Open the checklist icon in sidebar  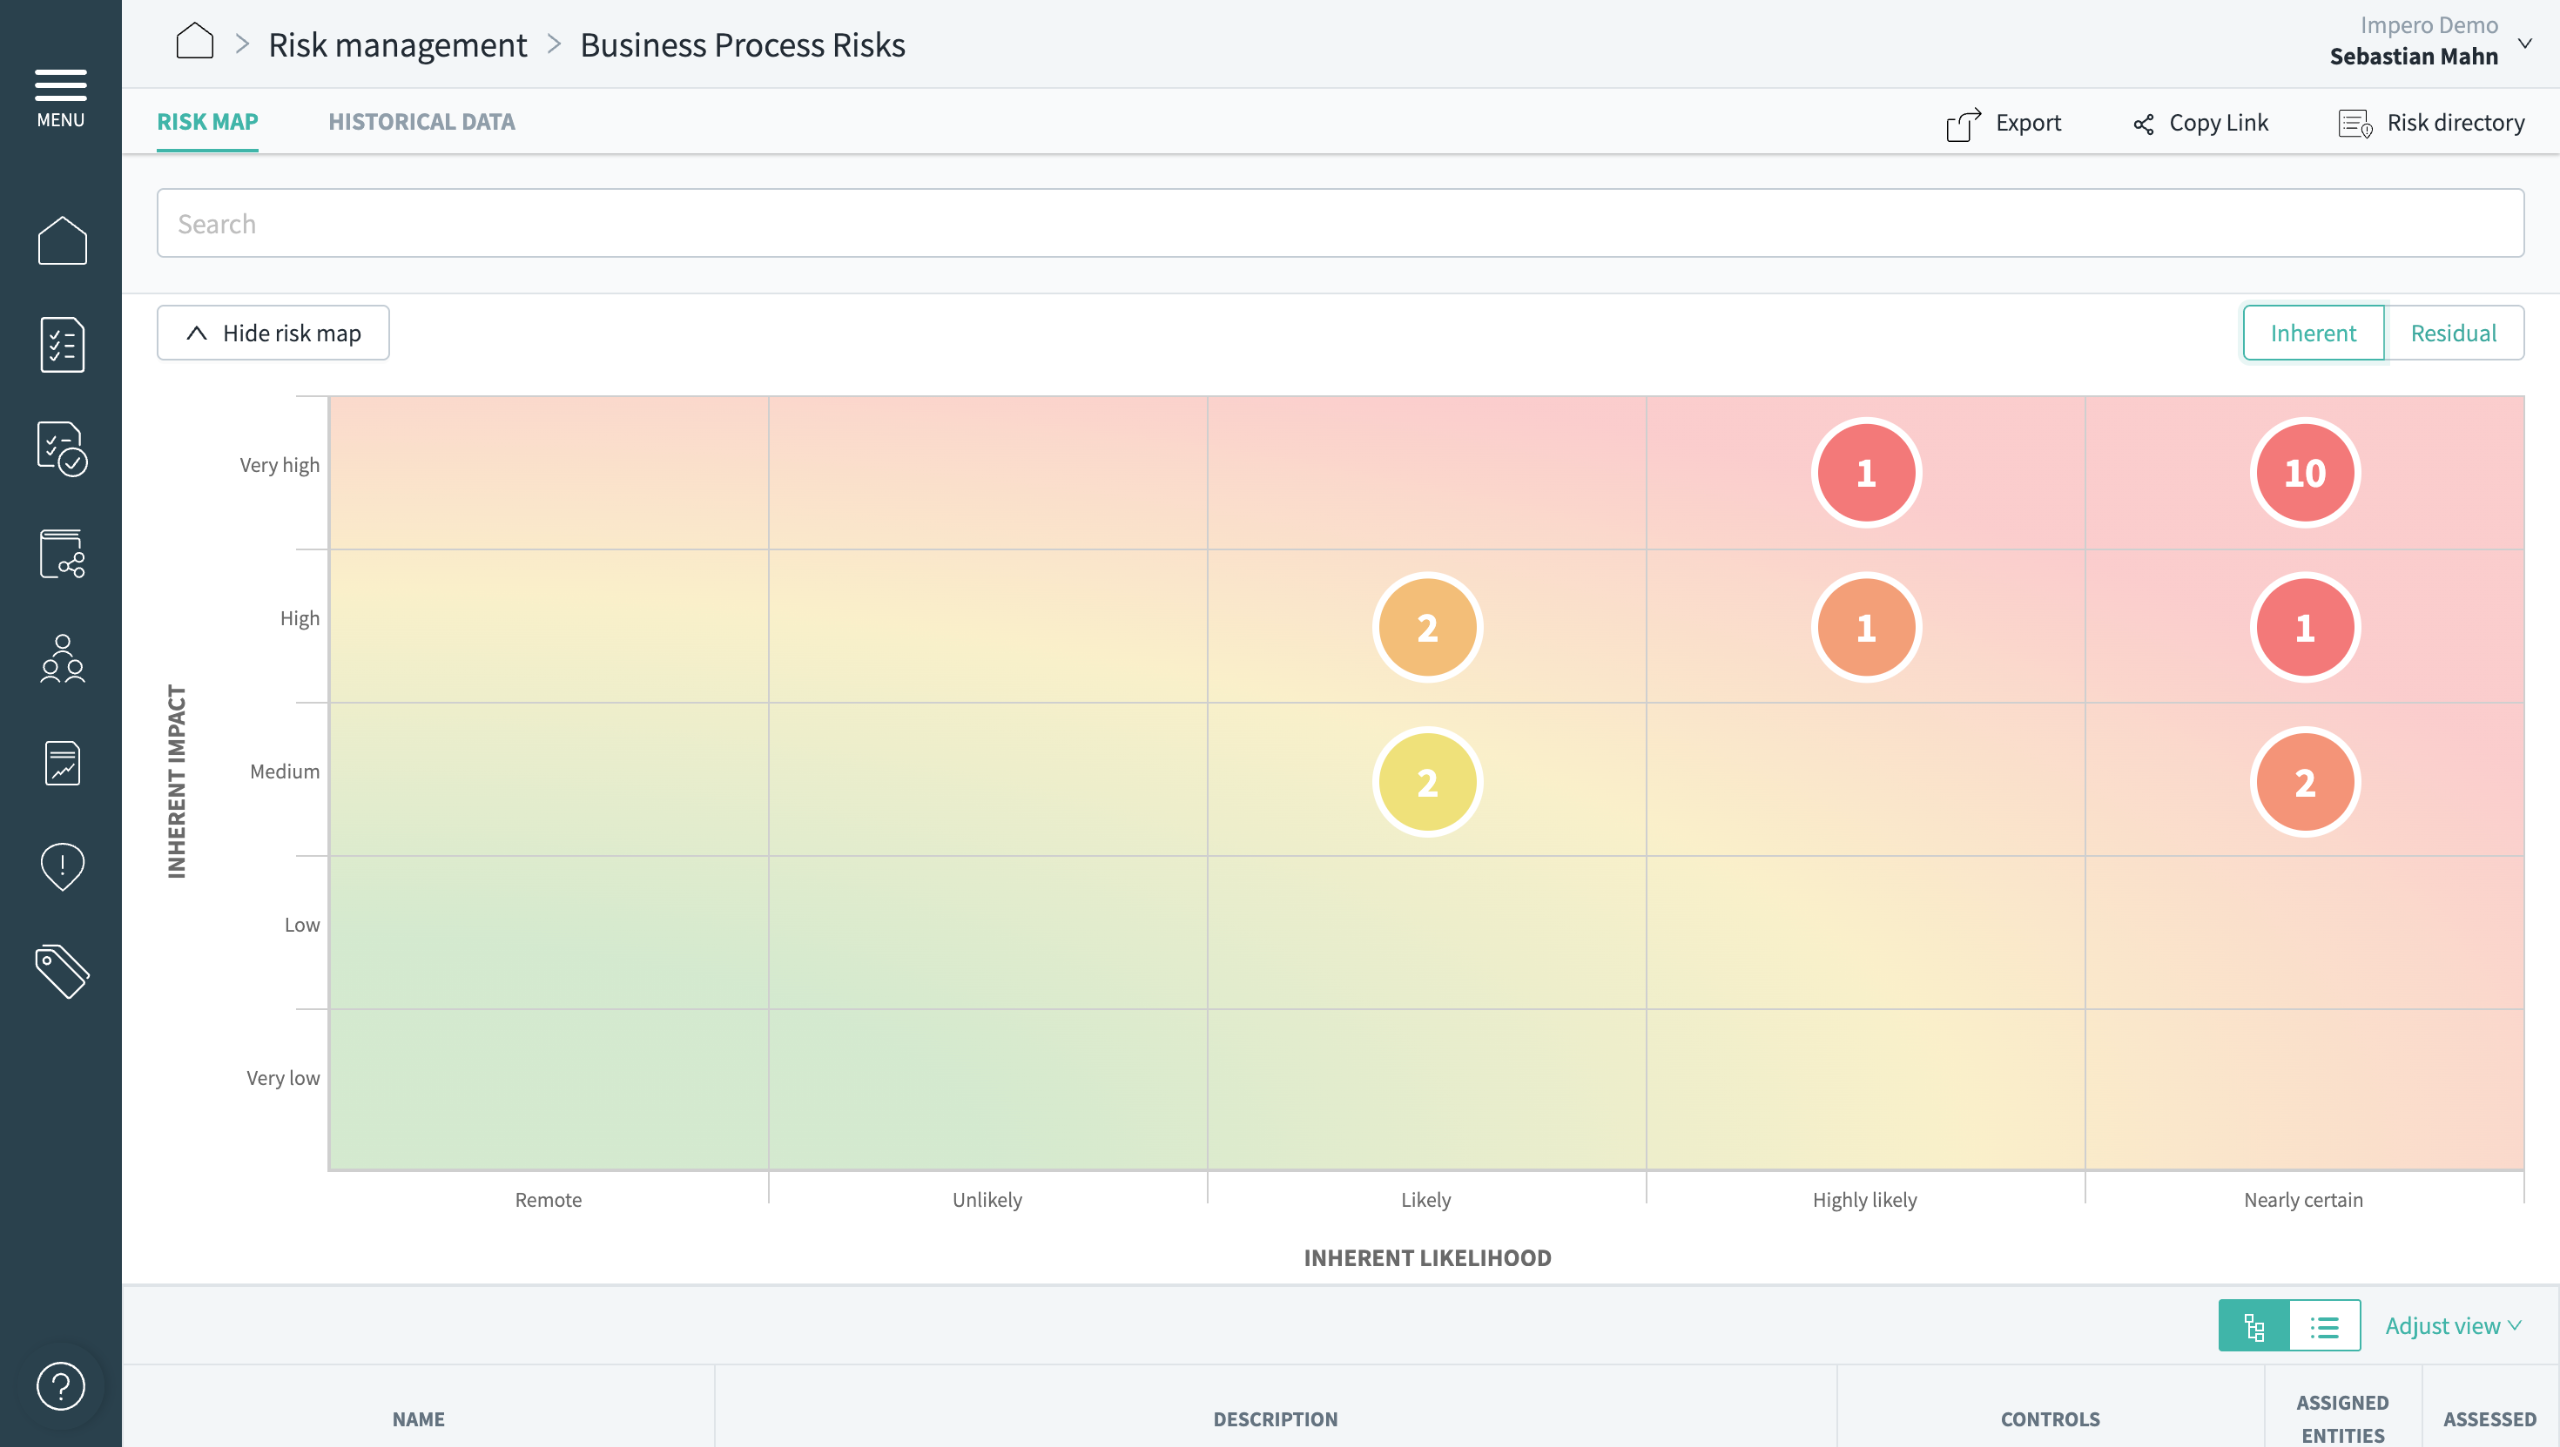click(x=62, y=344)
